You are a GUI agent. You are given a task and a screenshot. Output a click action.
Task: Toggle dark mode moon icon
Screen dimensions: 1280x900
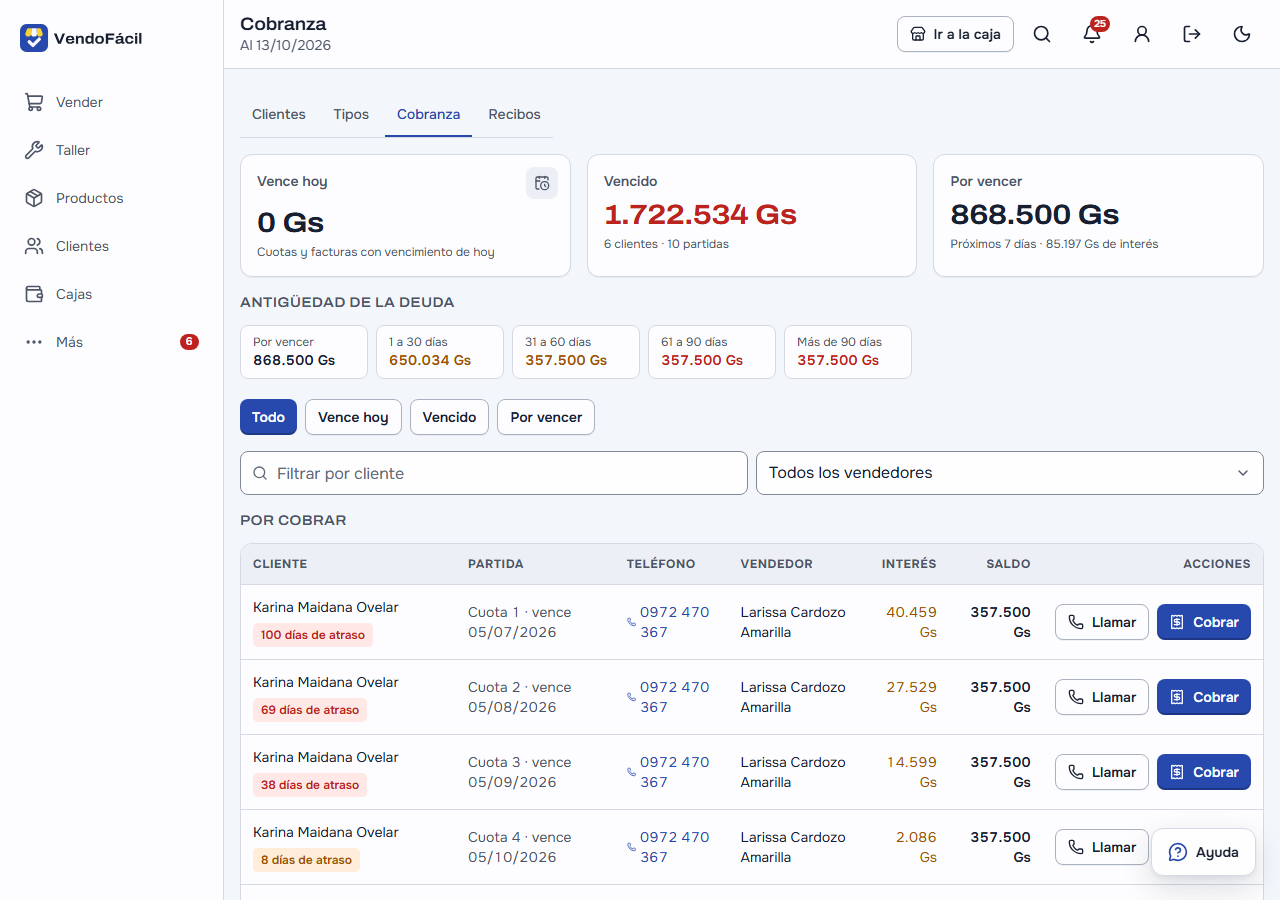(x=1242, y=34)
